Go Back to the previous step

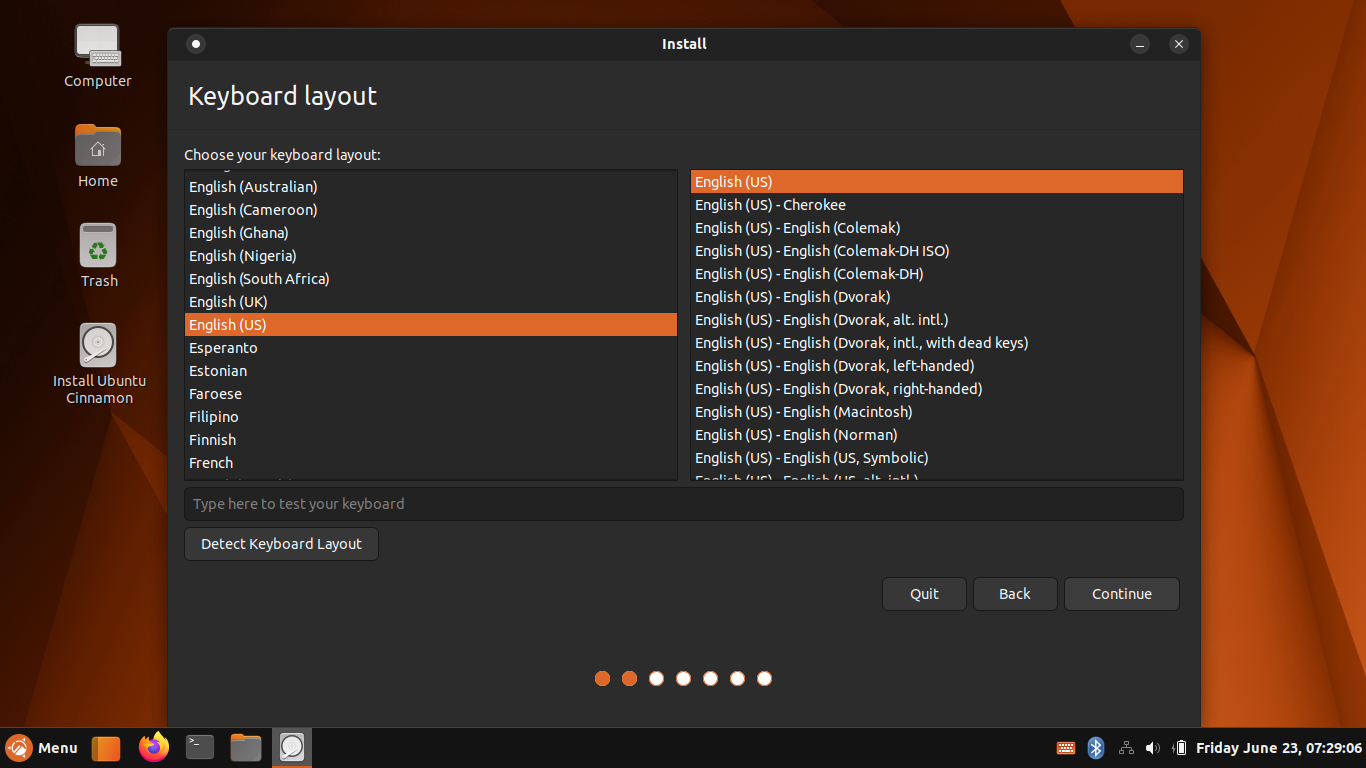(x=1015, y=594)
